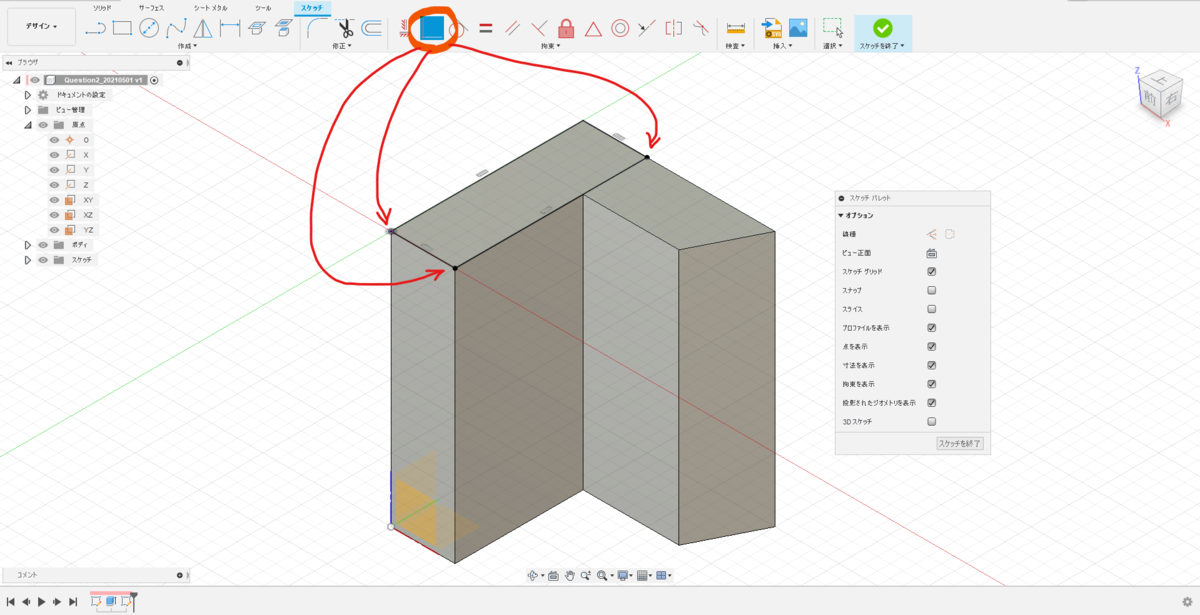Collapse the オプション section in sketch palette
The width and height of the screenshot is (1200, 615).
tap(841, 216)
